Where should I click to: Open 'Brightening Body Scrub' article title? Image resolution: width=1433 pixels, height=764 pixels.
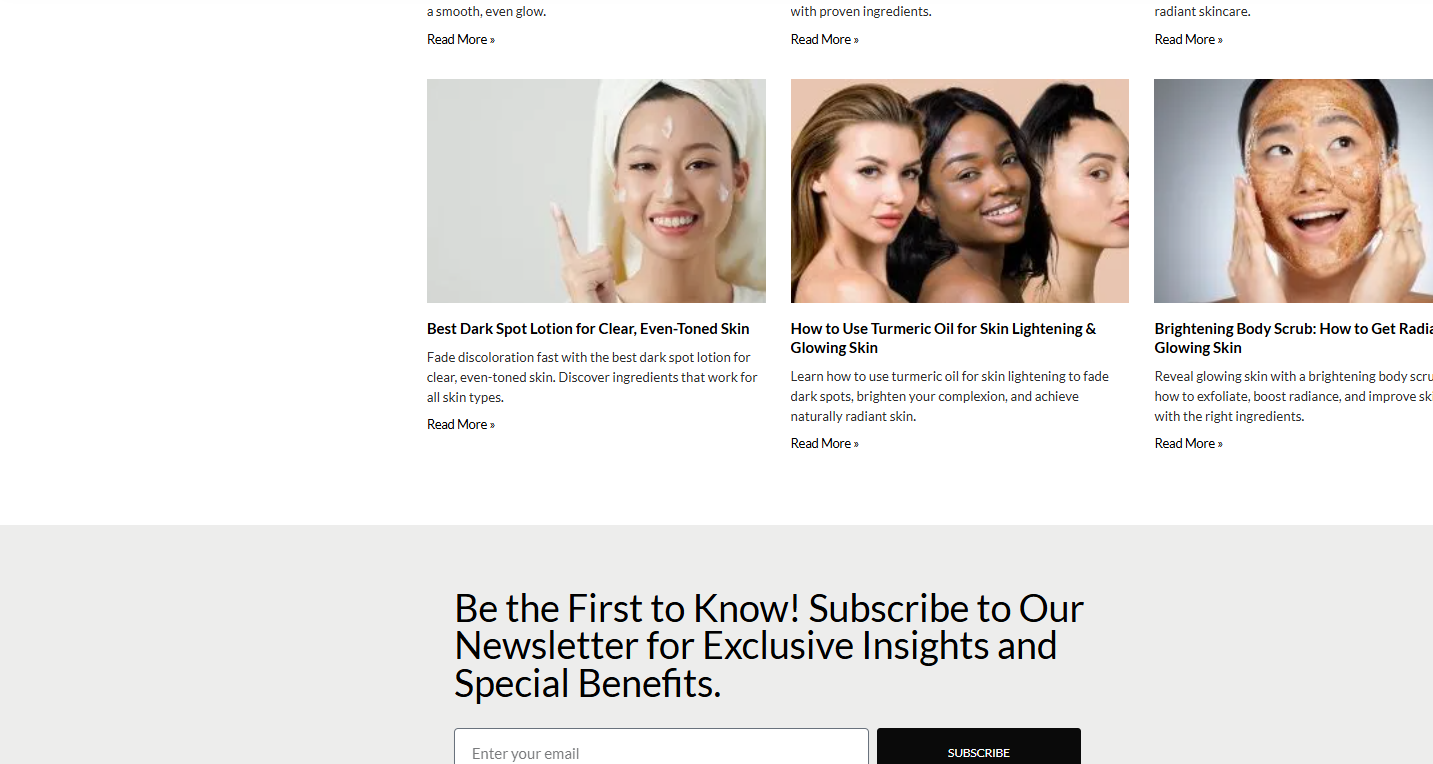tap(1294, 338)
